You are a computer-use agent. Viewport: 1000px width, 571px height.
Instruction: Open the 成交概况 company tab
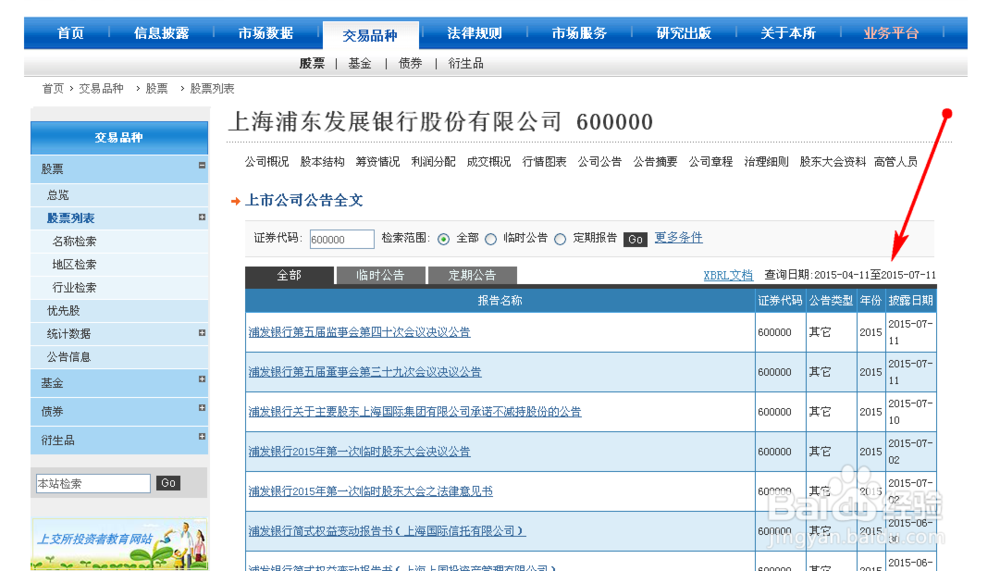pyautogui.click(x=489, y=162)
